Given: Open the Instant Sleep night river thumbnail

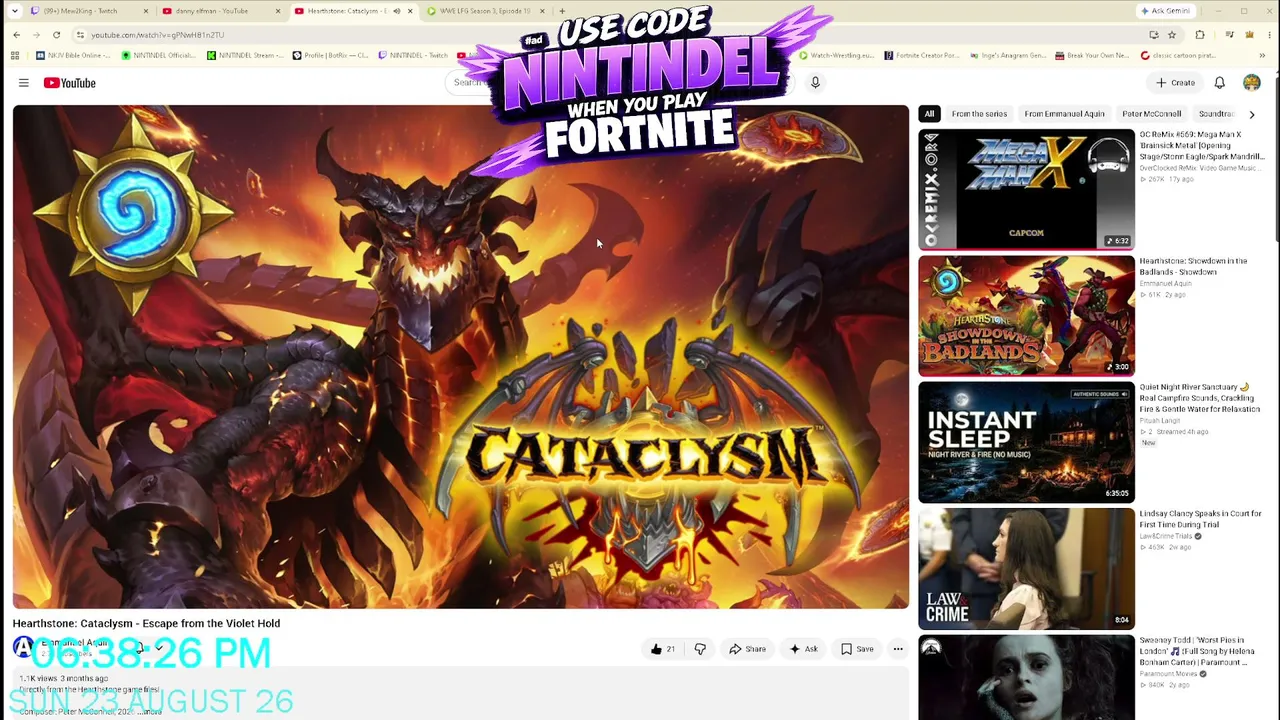Looking at the screenshot, I should [x=1026, y=442].
